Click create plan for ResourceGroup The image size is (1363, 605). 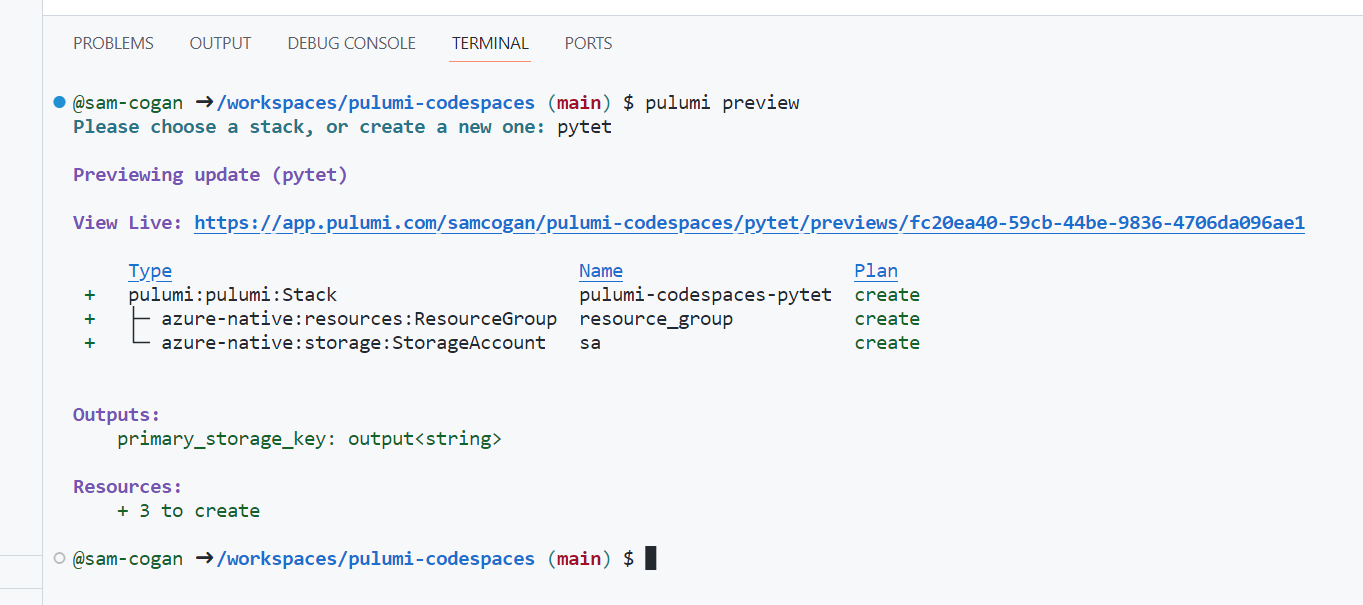pos(887,319)
